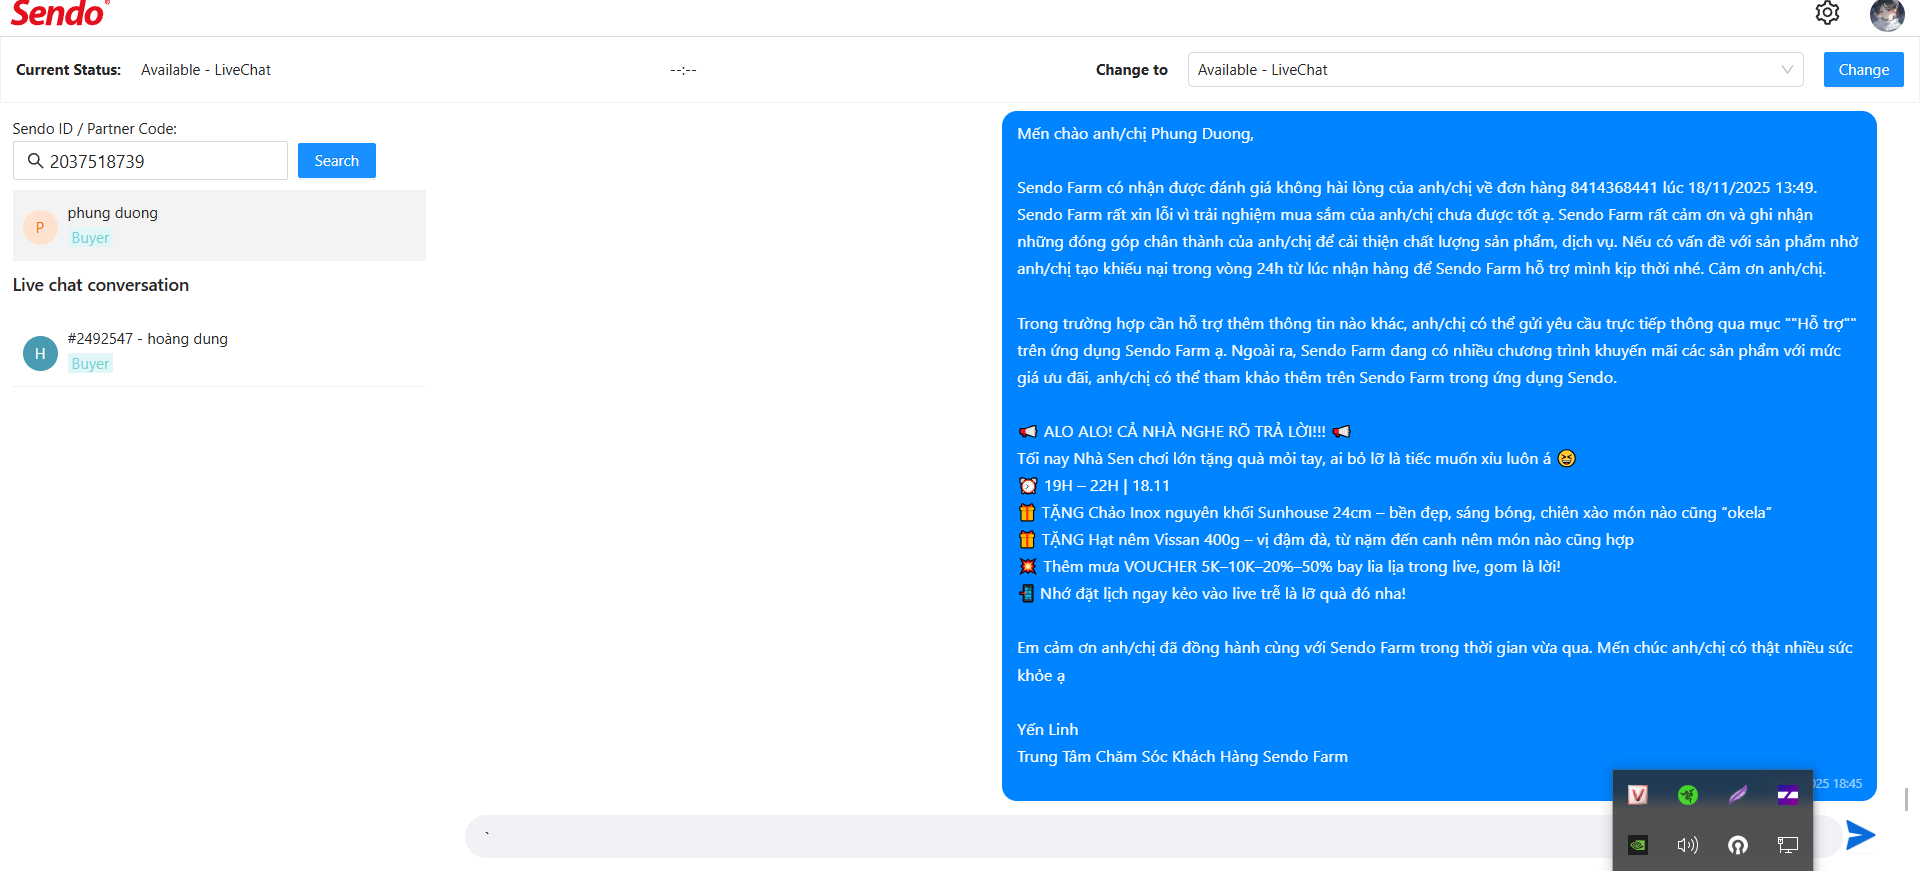The width and height of the screenshot is (1920, 871).
Task: Open the settings gear icon
Action: coord(1827,13)
